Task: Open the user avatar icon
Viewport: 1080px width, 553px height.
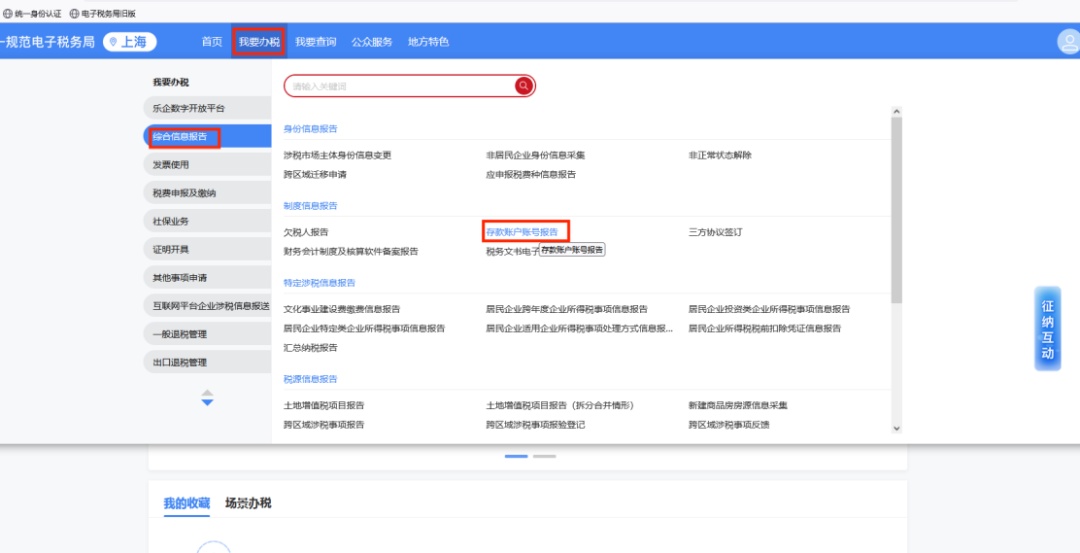Action: [1067, 42]
